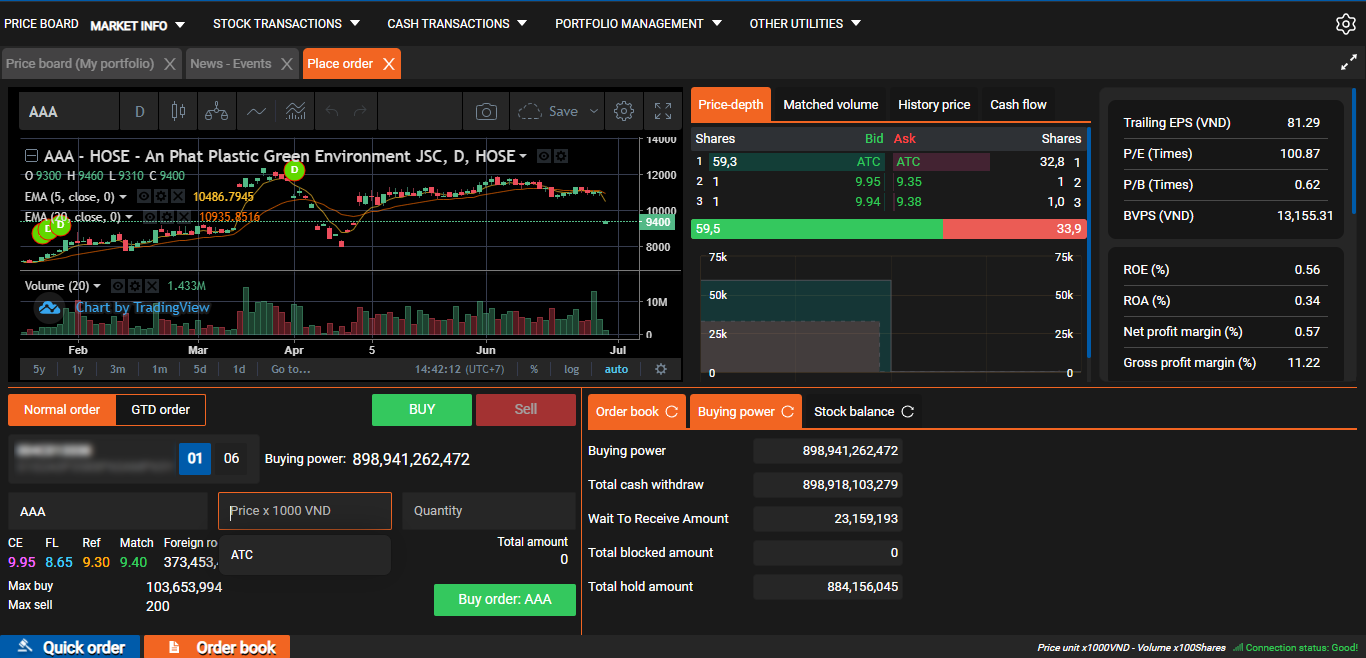Viewport: 1366px width, 658px height.
Task: Expand the Volume (20) indicator dropdown
Action: (97, 286)
